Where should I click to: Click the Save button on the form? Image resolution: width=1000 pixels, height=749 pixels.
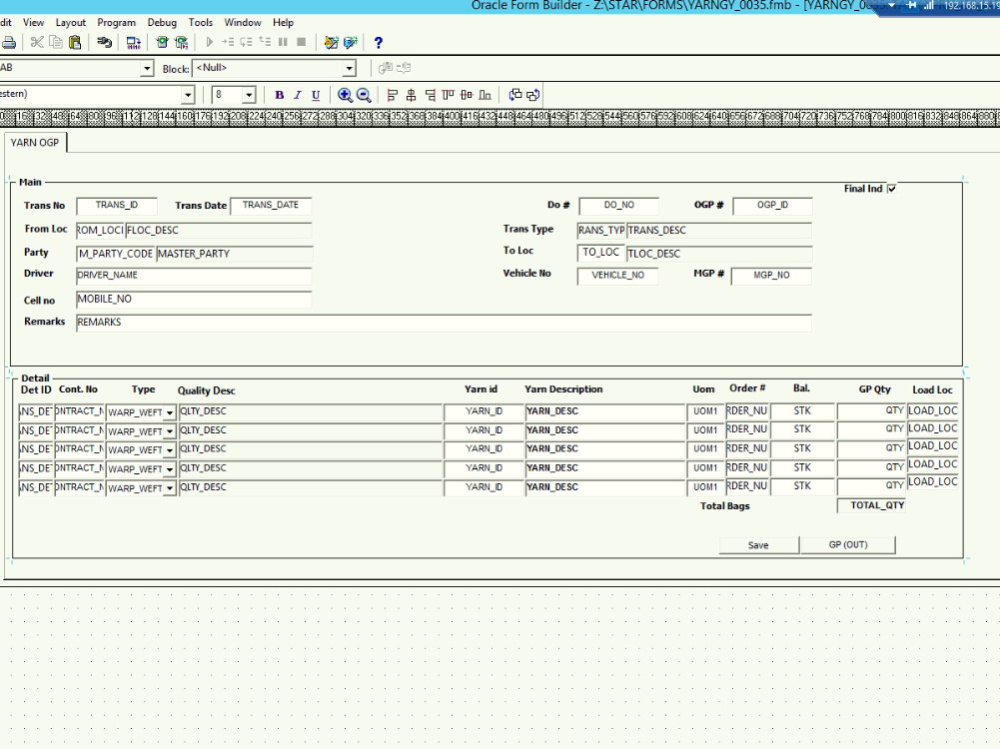[758, 545]
